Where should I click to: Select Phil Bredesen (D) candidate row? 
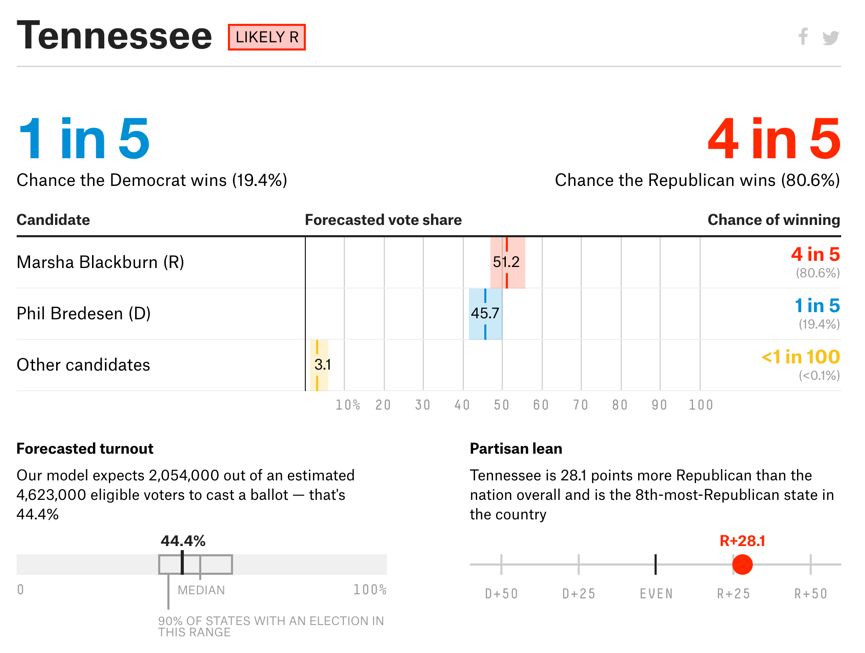429,314
